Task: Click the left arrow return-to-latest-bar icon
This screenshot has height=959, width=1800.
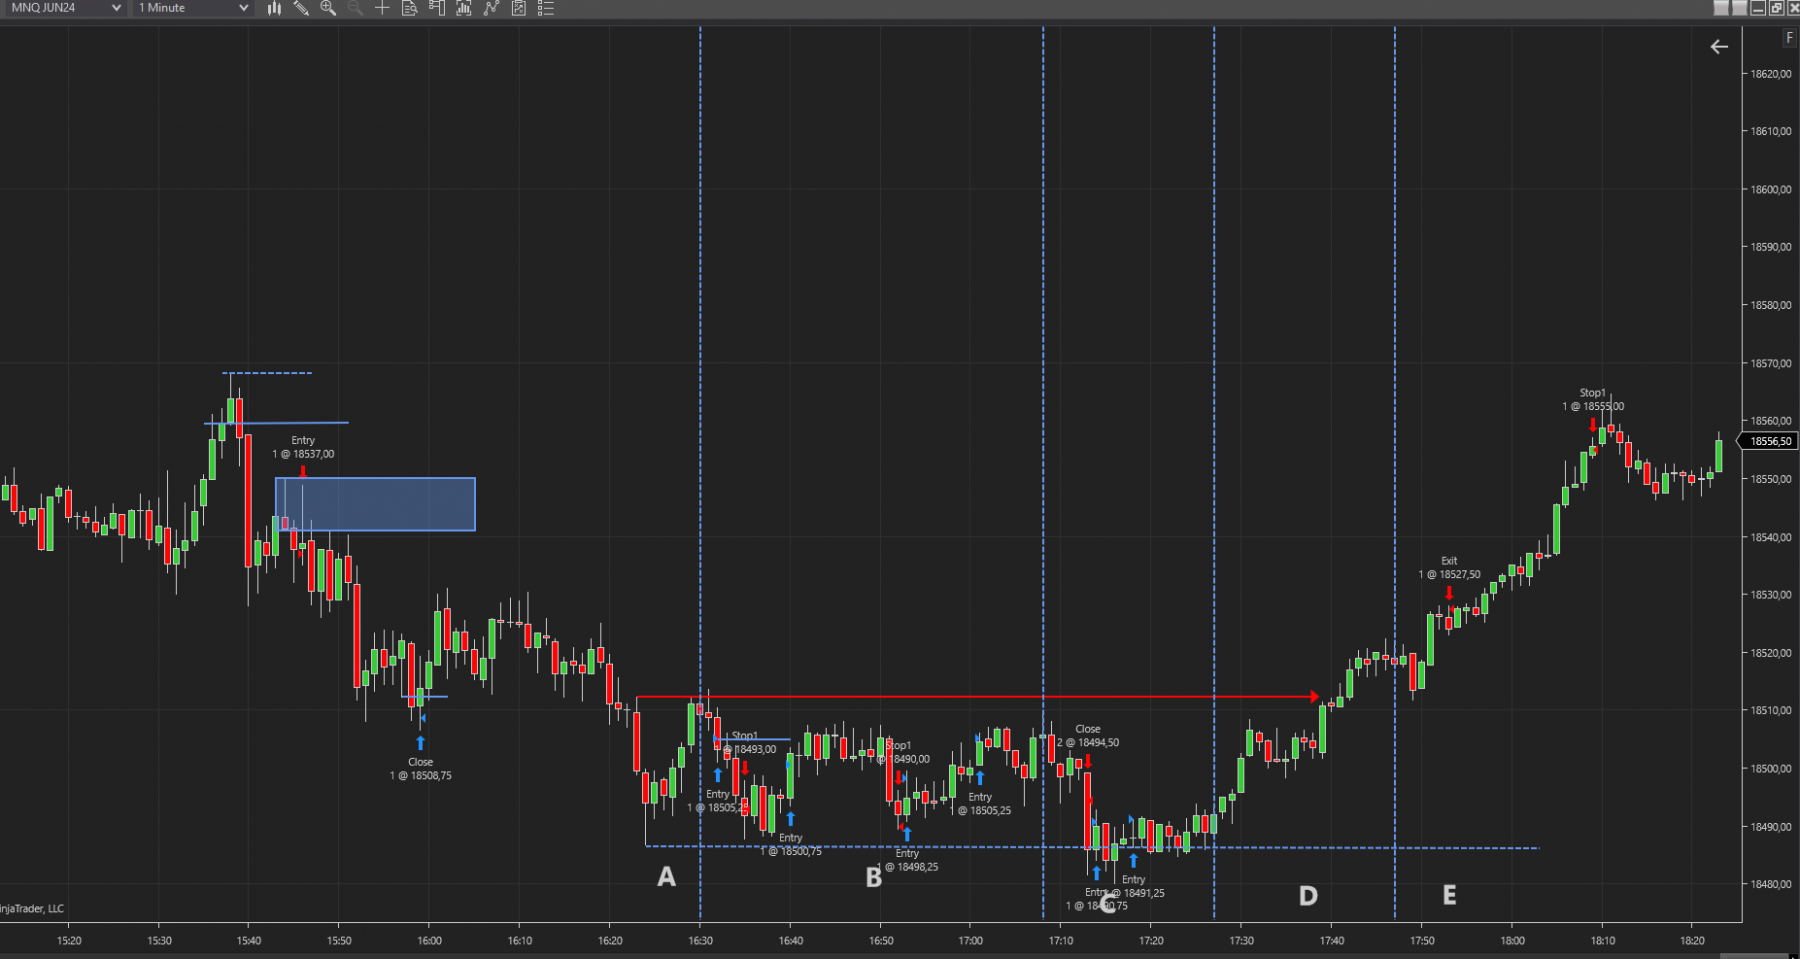Action: point(1719,47)
